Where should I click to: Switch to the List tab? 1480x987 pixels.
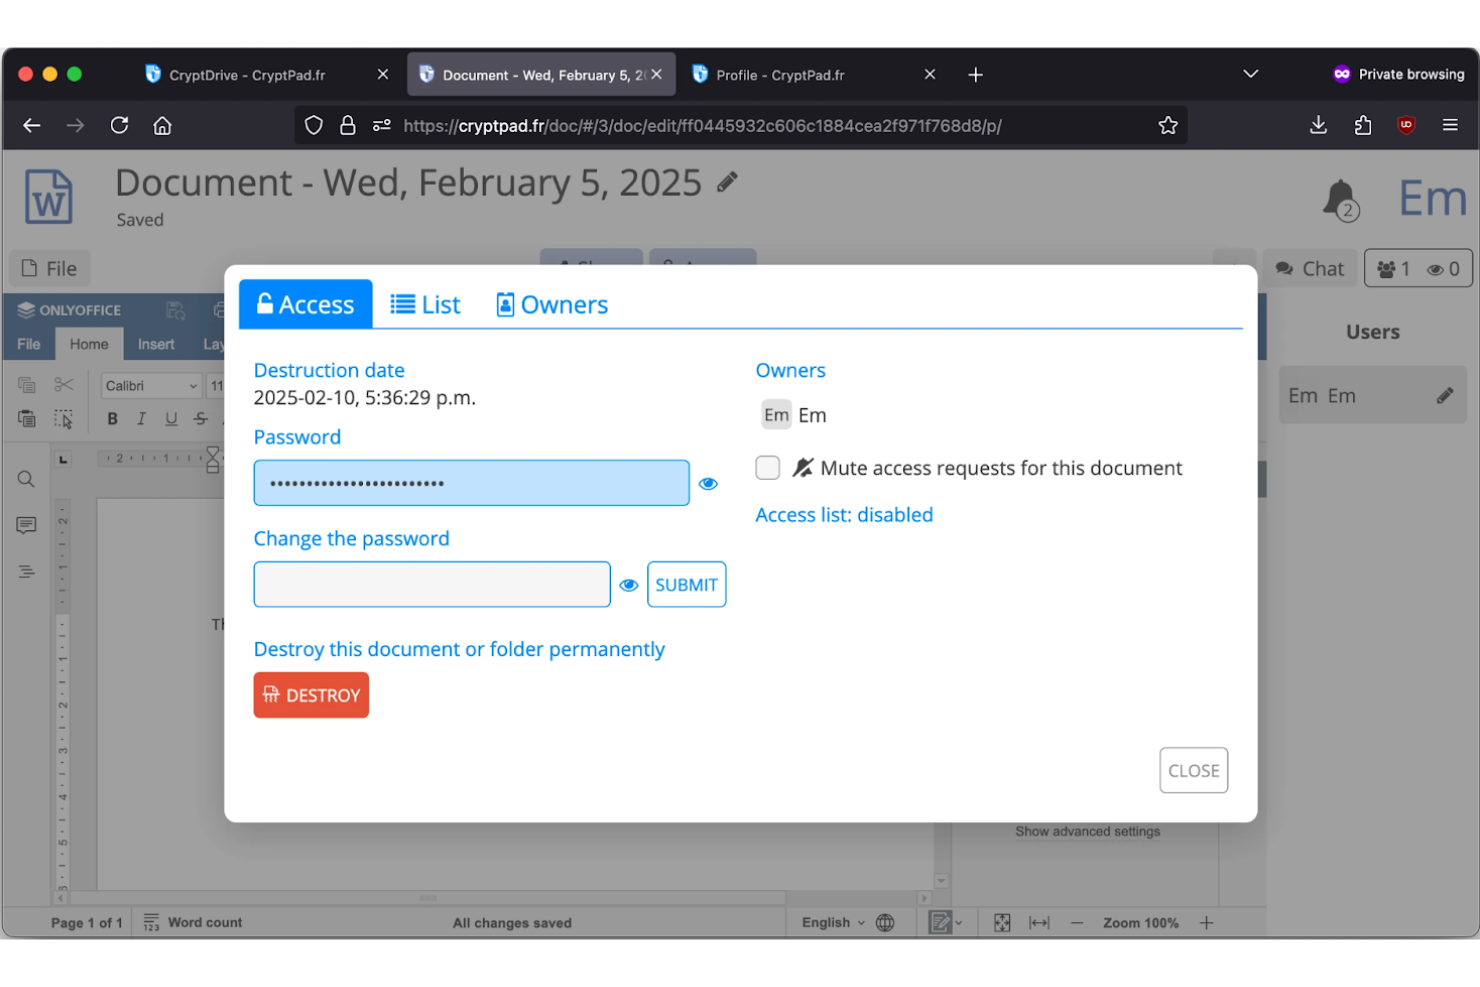click(425, 305)
